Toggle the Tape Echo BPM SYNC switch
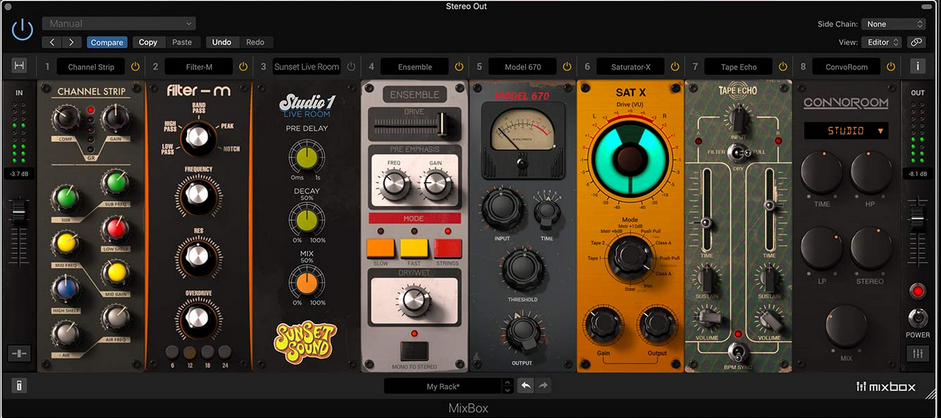The width and height of the screenshot is (941, 418). [x=738, y=351]
